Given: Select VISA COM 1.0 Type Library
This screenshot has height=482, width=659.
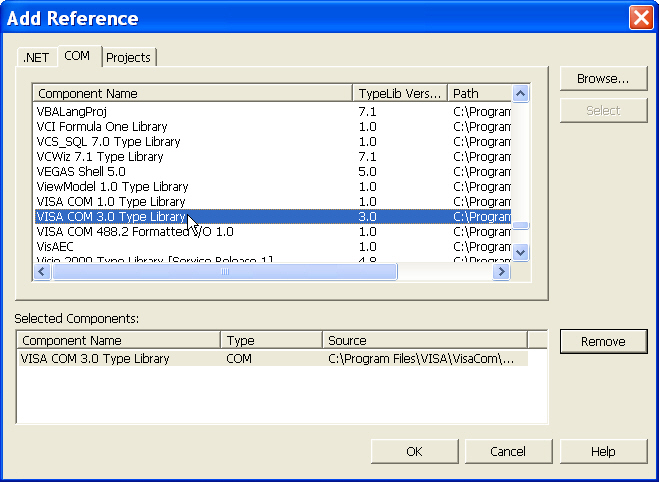Looking at the screenshot, I should click(x=273, y=202).
